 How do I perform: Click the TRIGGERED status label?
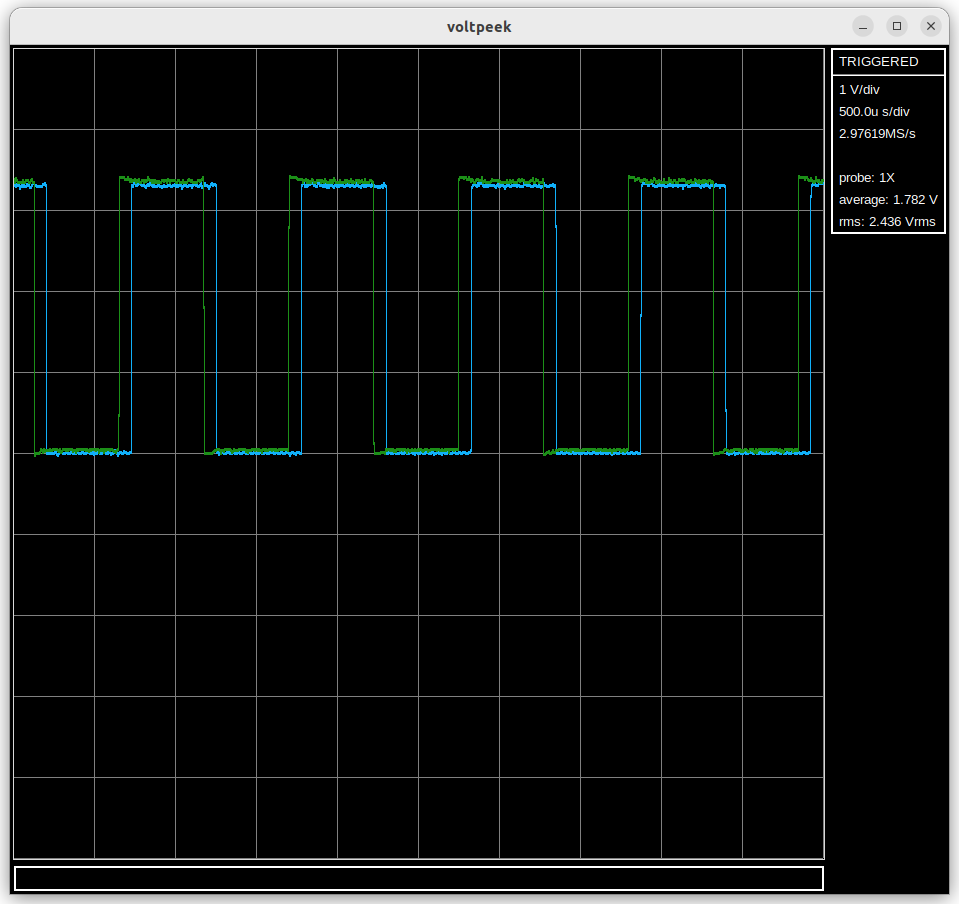coord(878,62)
